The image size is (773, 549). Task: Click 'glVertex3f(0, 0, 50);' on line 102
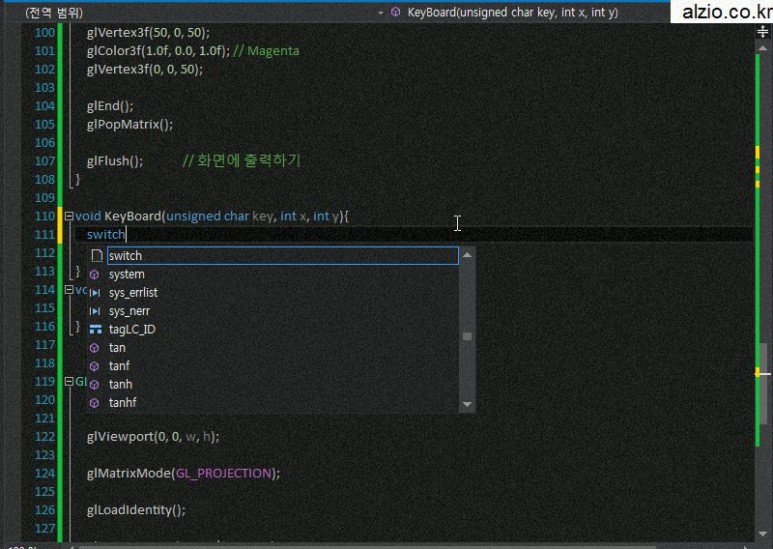tap(144, 69)
